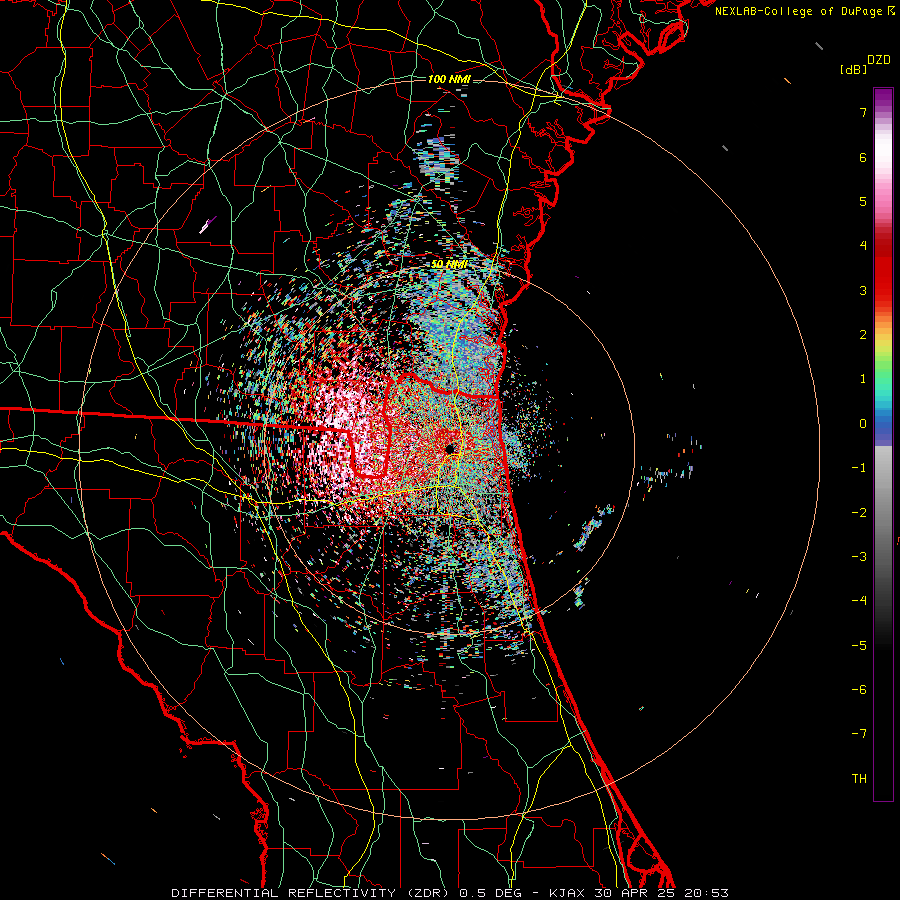This screenshot has width=900, height=900.
Task: Click the 5 label on the color scale
Action: pyautogui.click(x=863, y=201)
